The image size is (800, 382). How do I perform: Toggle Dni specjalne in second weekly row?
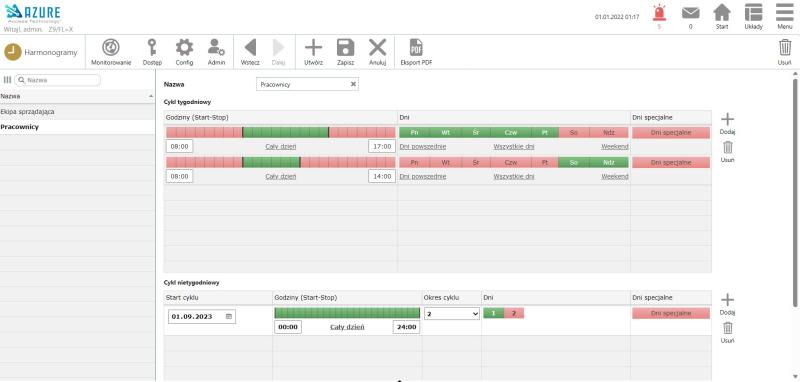coord(671,163)
